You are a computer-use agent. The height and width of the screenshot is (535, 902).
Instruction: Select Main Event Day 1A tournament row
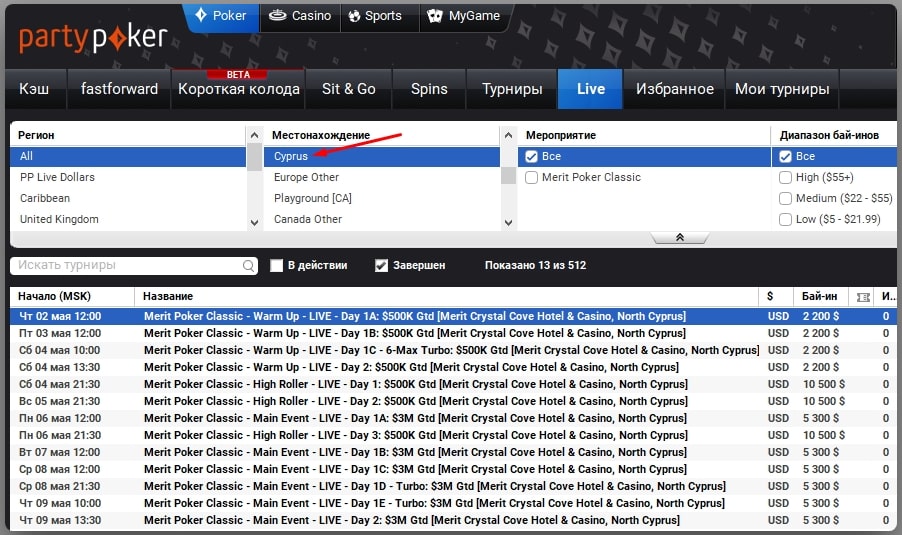(x=453, y=418)
